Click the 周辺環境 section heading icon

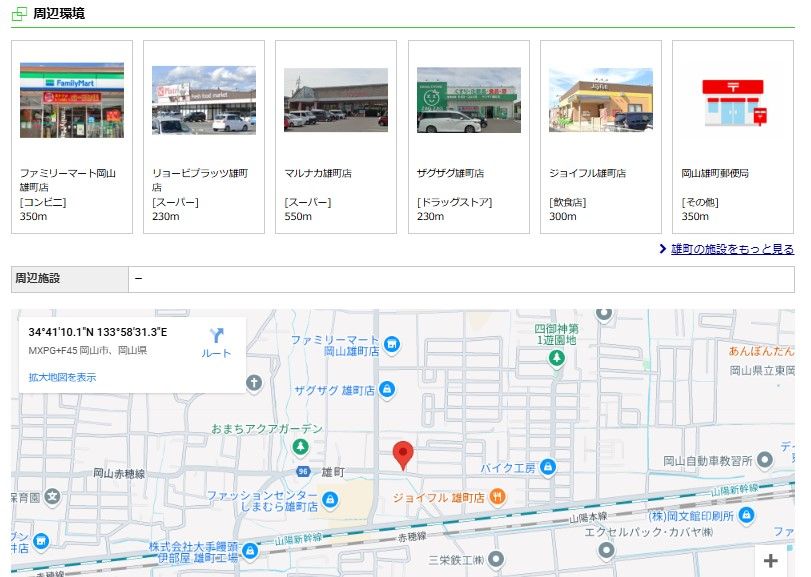pyautogui.click(x=19, y=13)
